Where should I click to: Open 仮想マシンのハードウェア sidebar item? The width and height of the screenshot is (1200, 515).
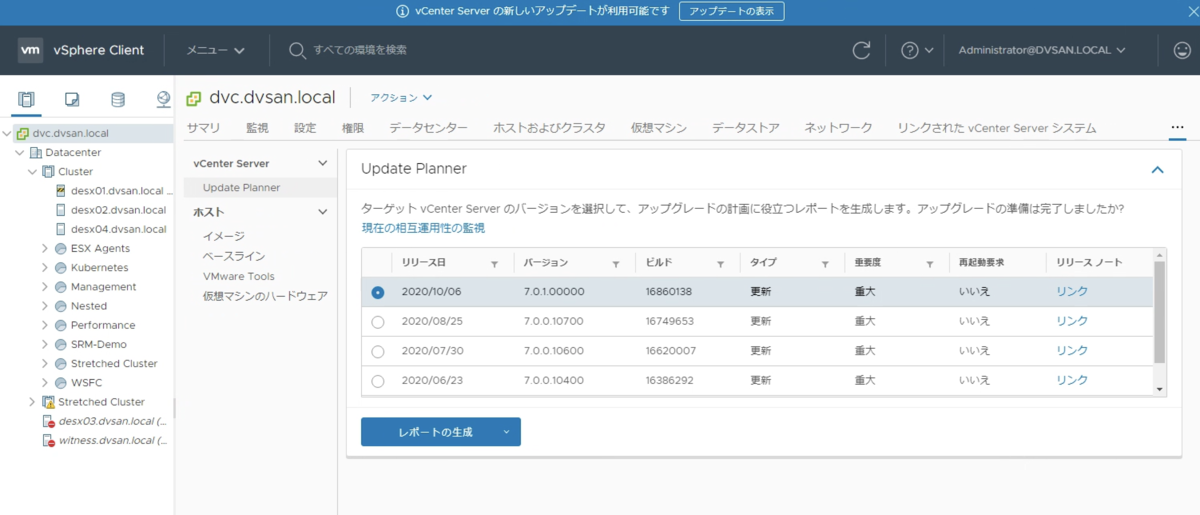coord(265,296)
